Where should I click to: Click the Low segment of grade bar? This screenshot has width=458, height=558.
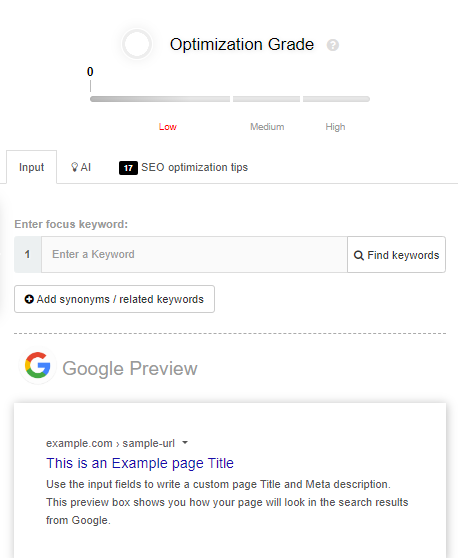(x=160, y=99)
